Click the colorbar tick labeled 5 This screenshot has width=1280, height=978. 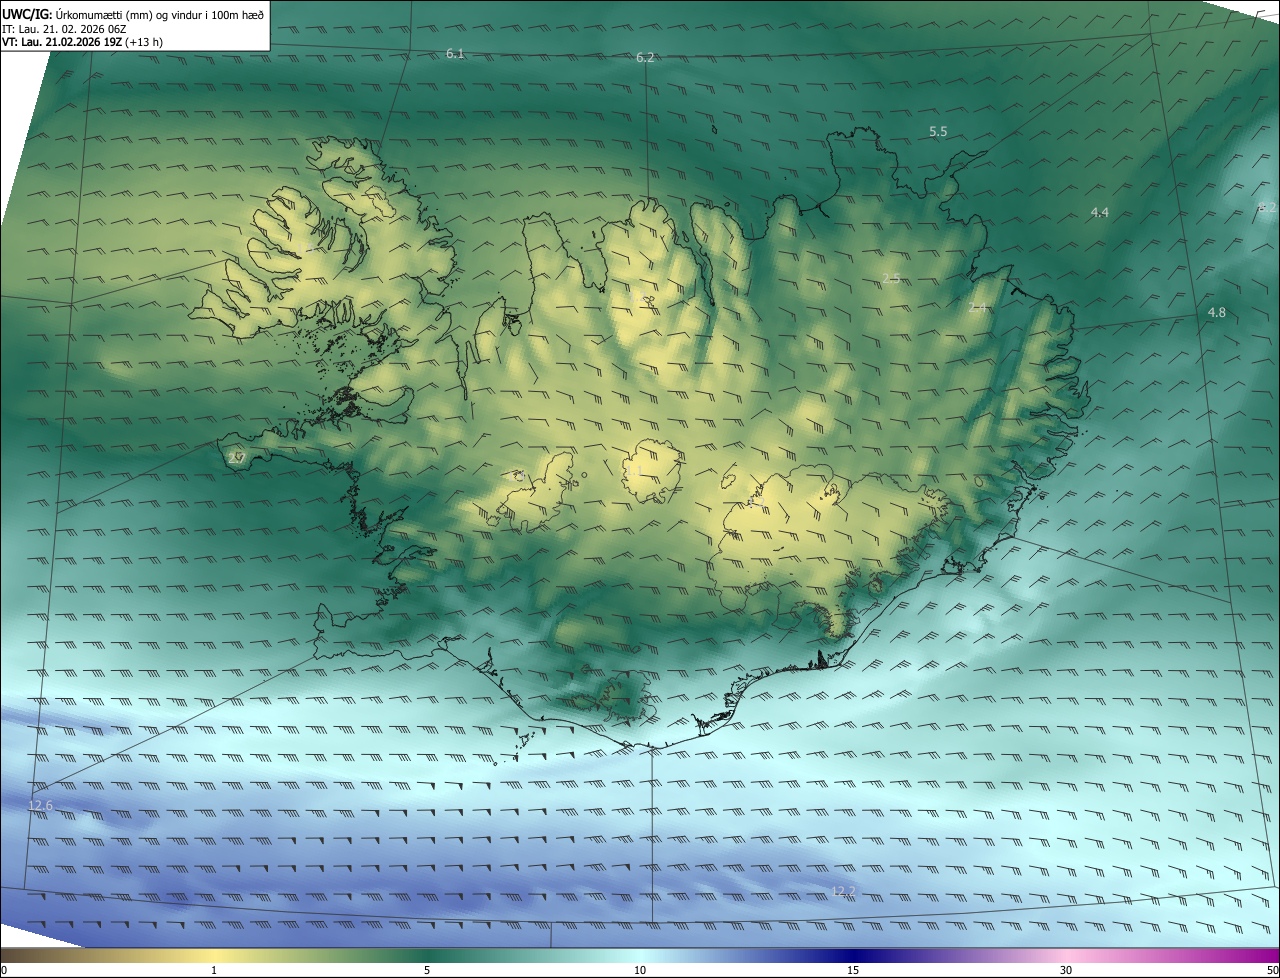point(427,970)
